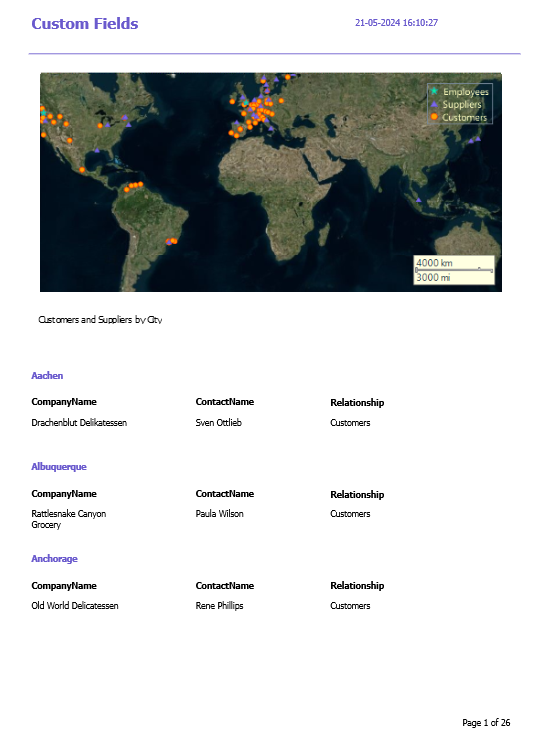The image size is (541, 746).
Task: Click the Page 1 of 26 footer
Action: point(486,723)
